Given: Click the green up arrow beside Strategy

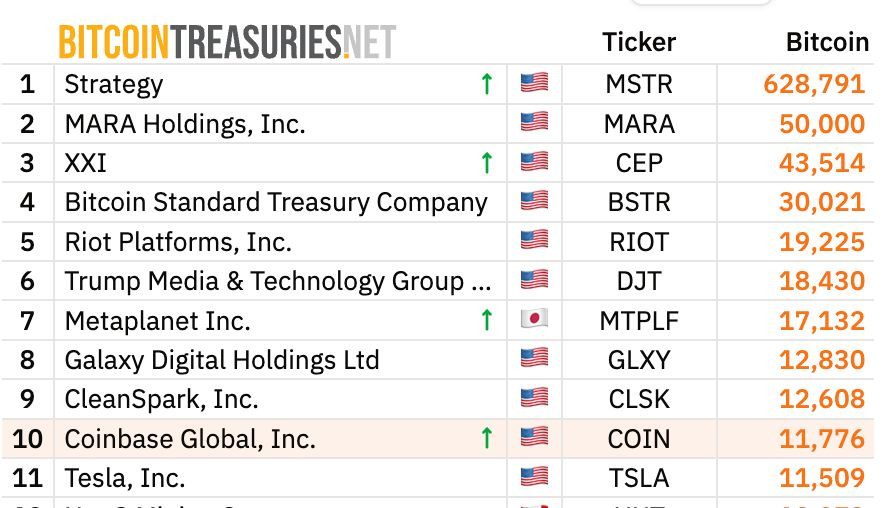Looking at the screenshot, I should click(x=487, y=84).
